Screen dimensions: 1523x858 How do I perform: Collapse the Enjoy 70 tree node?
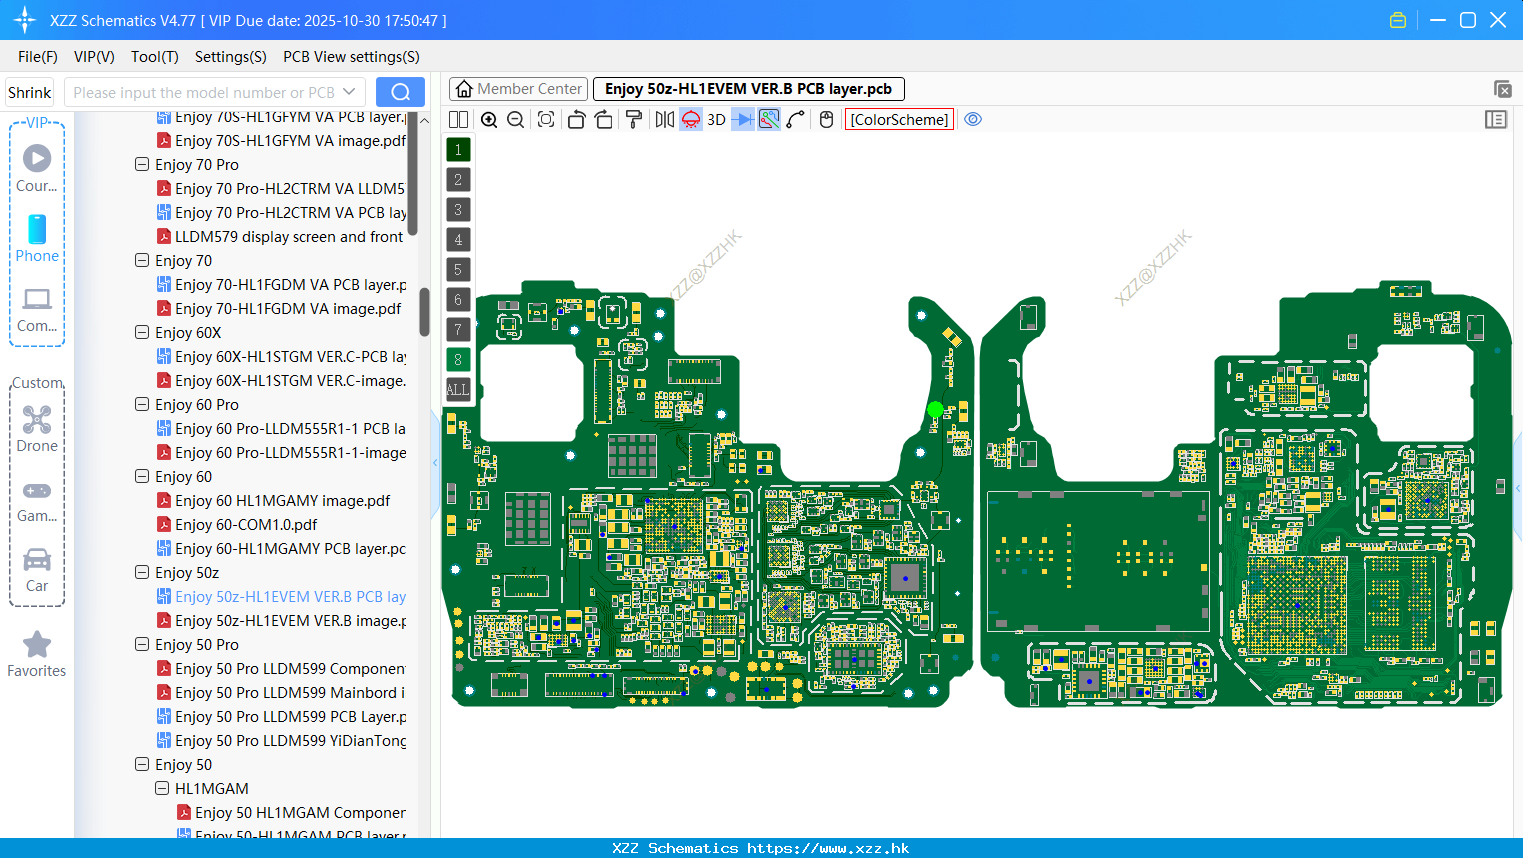point(142,260)
